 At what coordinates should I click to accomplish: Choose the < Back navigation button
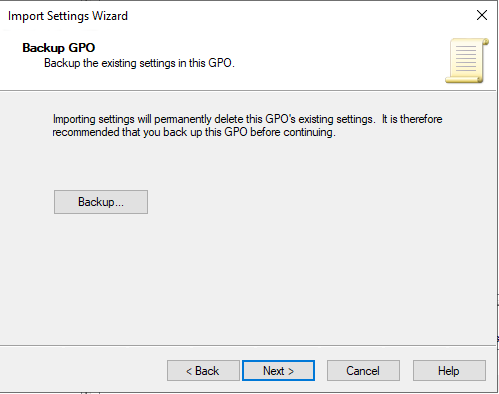point(203,370)
